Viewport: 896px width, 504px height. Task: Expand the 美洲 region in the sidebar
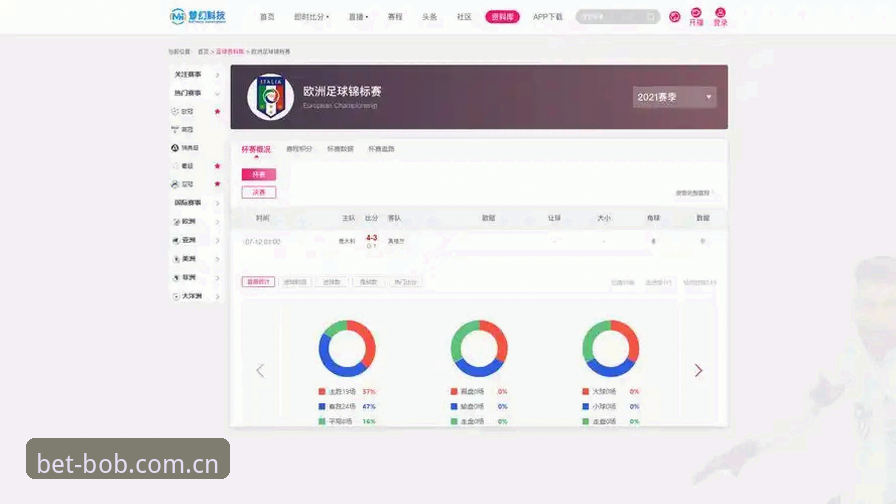(197, 259)
